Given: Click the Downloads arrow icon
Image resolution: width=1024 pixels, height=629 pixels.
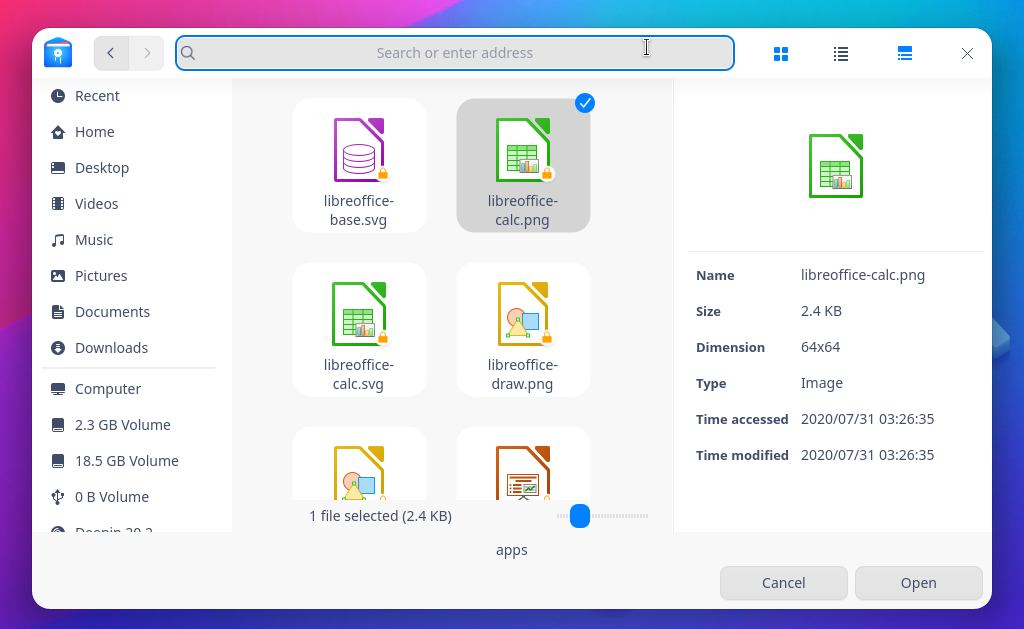Looking at the screenshot, I should coord(58,347).
